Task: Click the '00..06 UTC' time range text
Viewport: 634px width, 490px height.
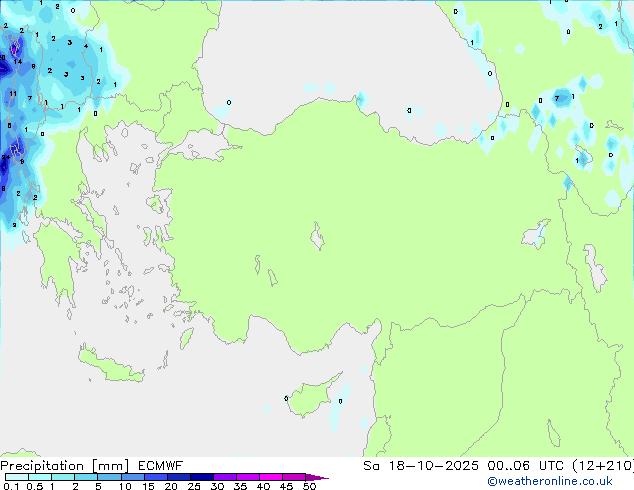Action: coord(526,466)
